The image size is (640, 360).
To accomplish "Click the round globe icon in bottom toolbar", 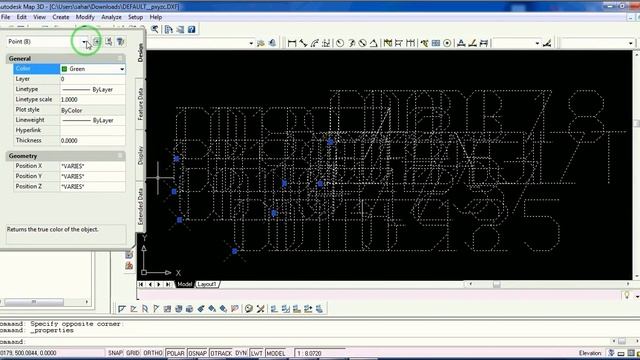I will 249,309.
